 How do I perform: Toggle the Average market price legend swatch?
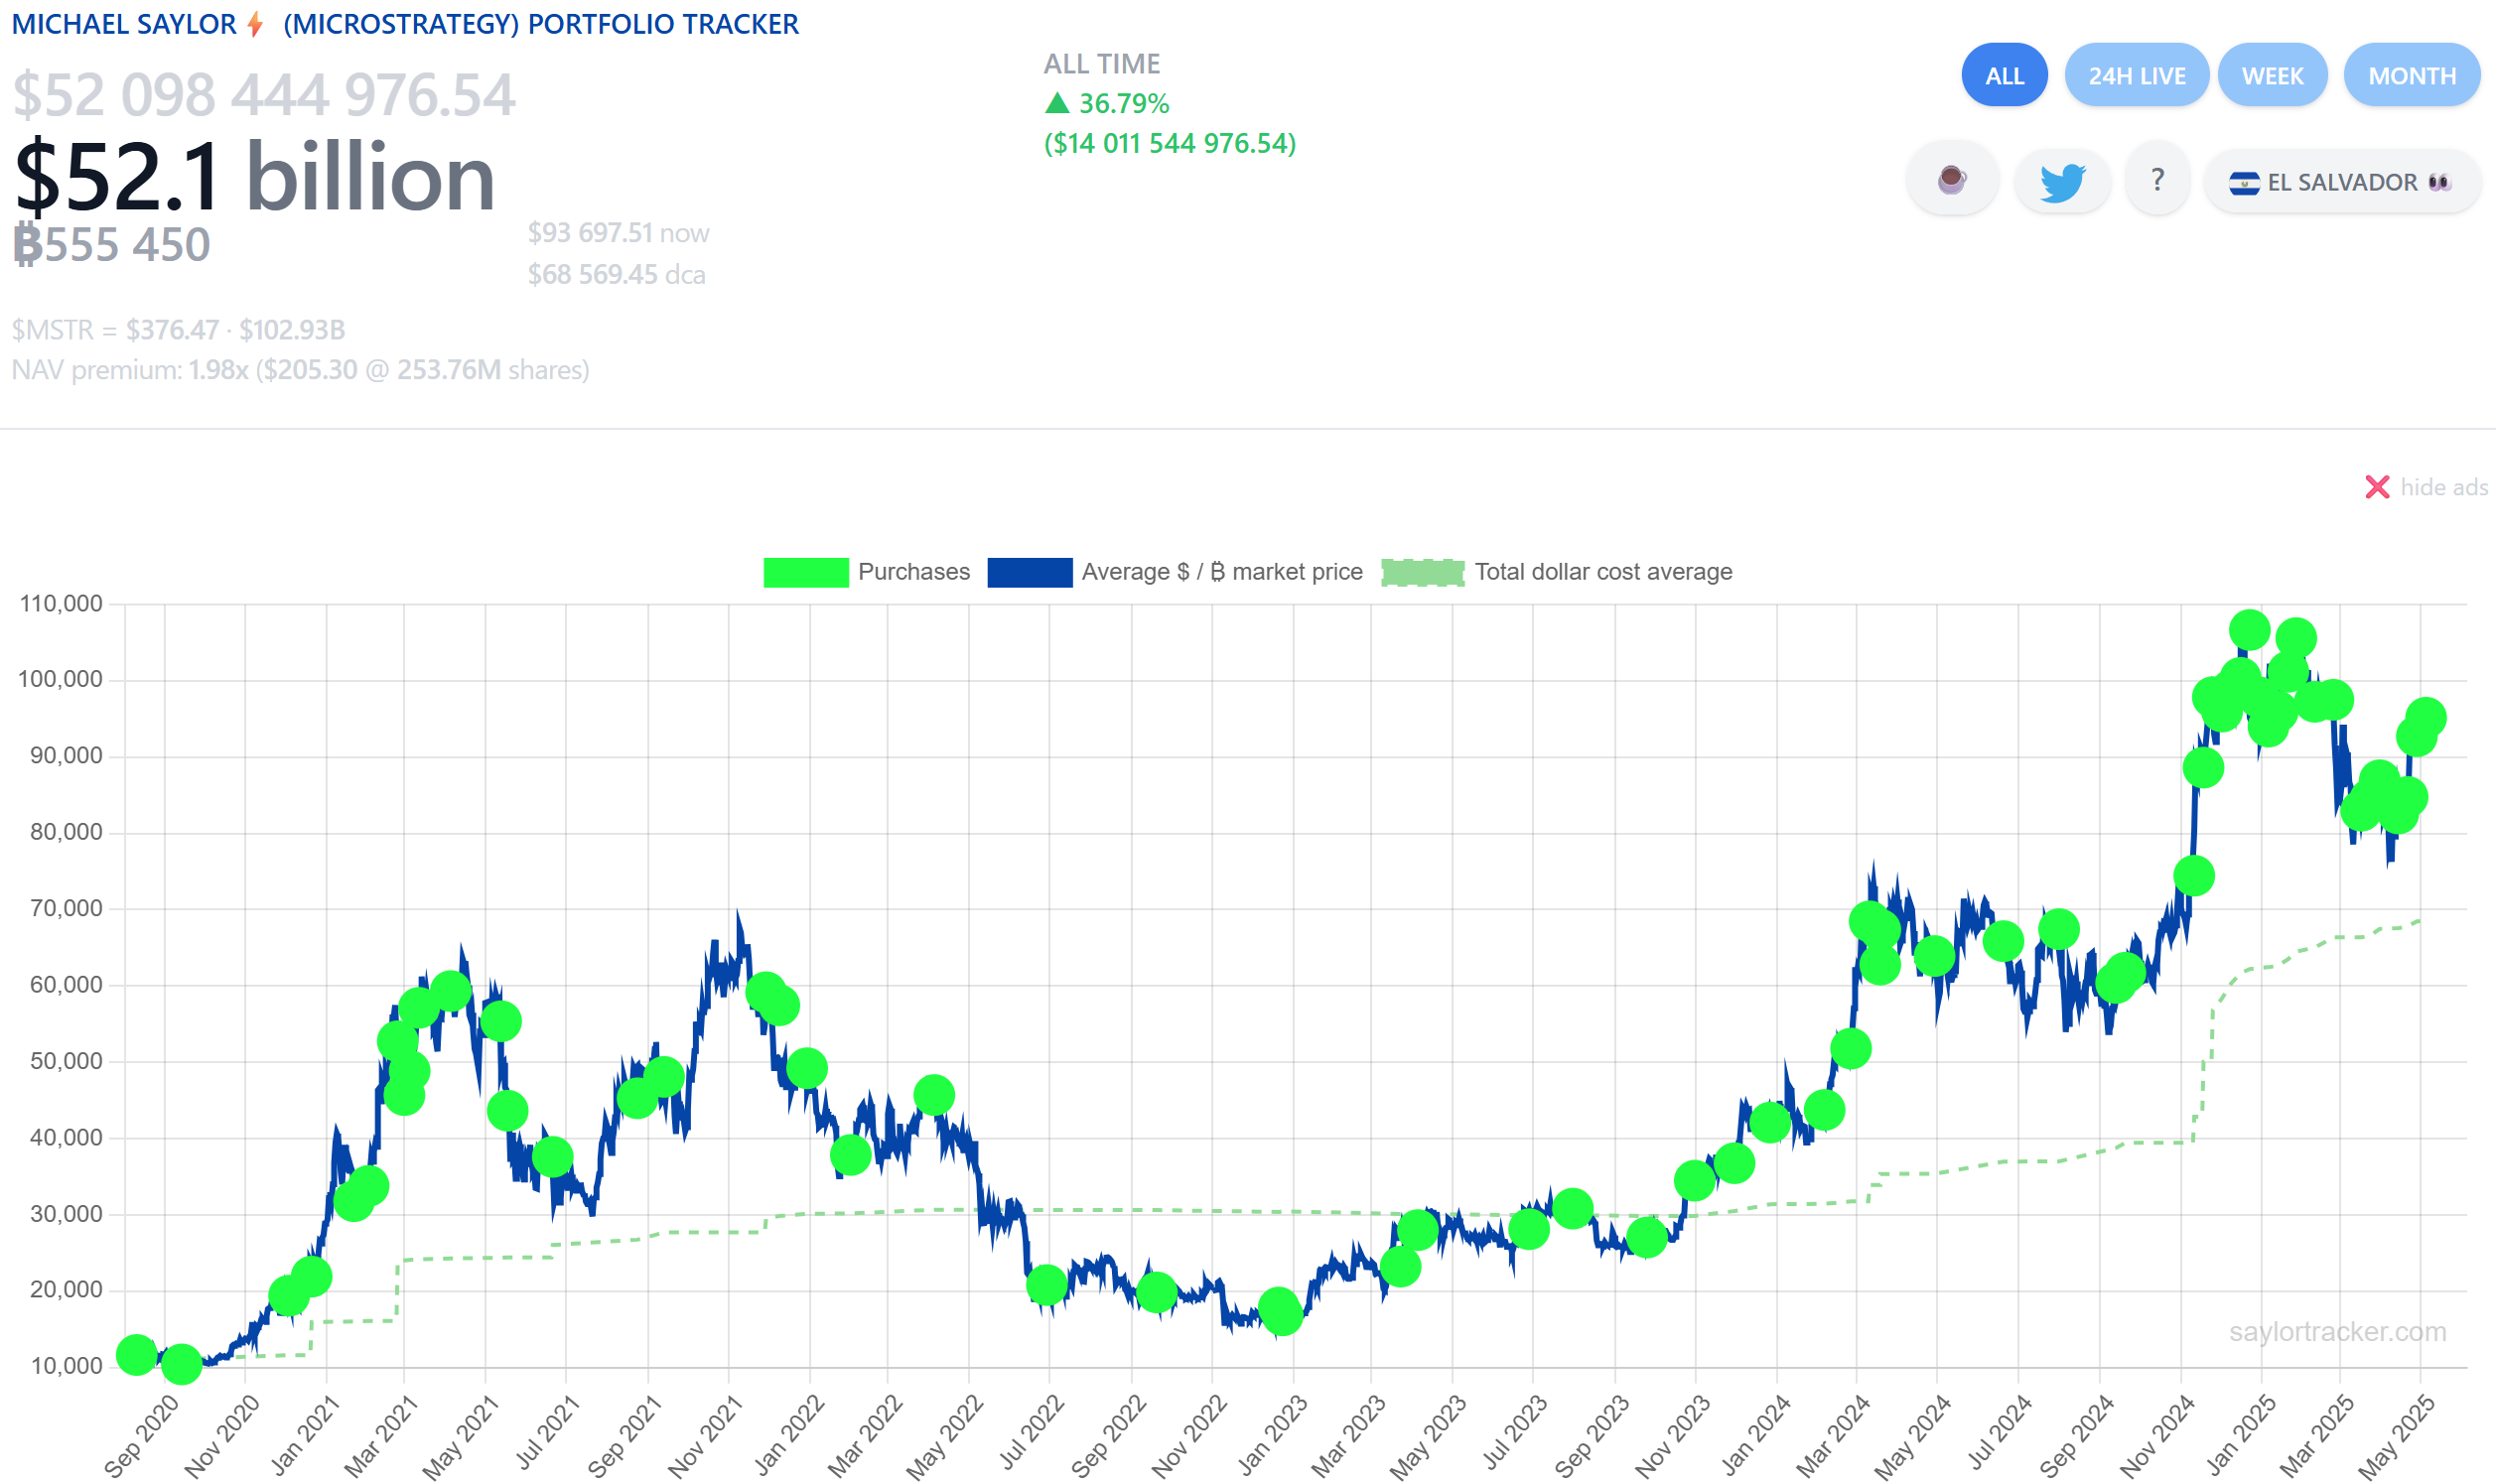[1029, 572]
